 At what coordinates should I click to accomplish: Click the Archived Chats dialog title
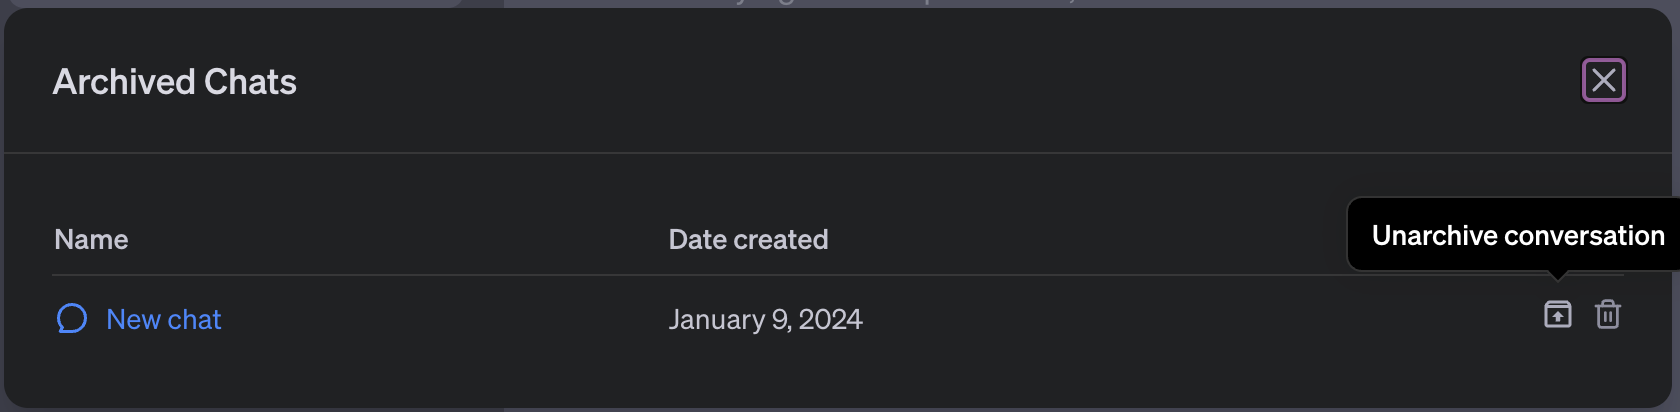point(175,82)
